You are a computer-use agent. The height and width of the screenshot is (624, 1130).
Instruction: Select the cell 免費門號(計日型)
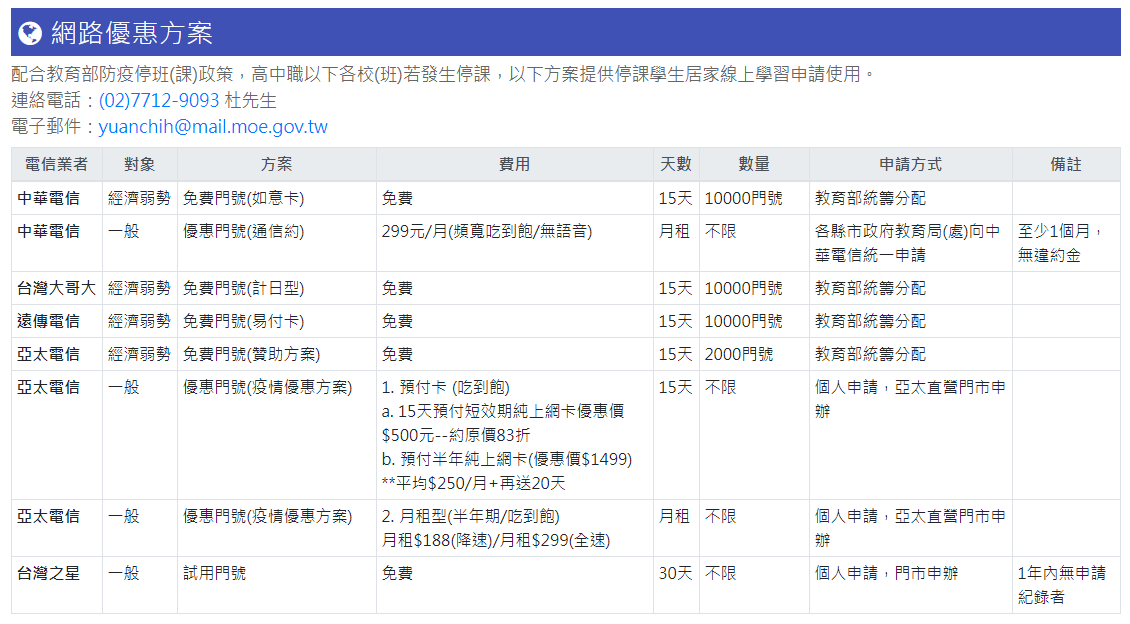tap(277, 288)
